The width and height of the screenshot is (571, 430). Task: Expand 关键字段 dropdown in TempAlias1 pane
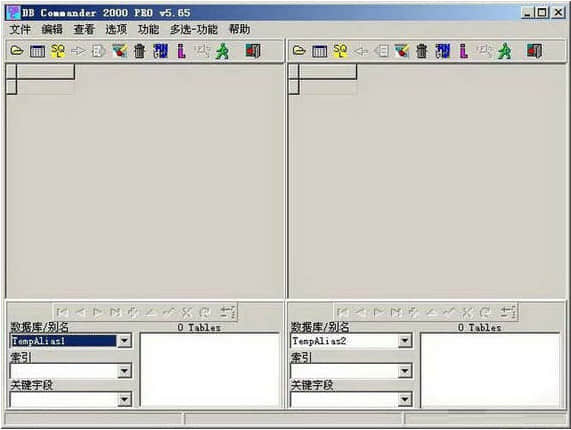tap(124, 400)
